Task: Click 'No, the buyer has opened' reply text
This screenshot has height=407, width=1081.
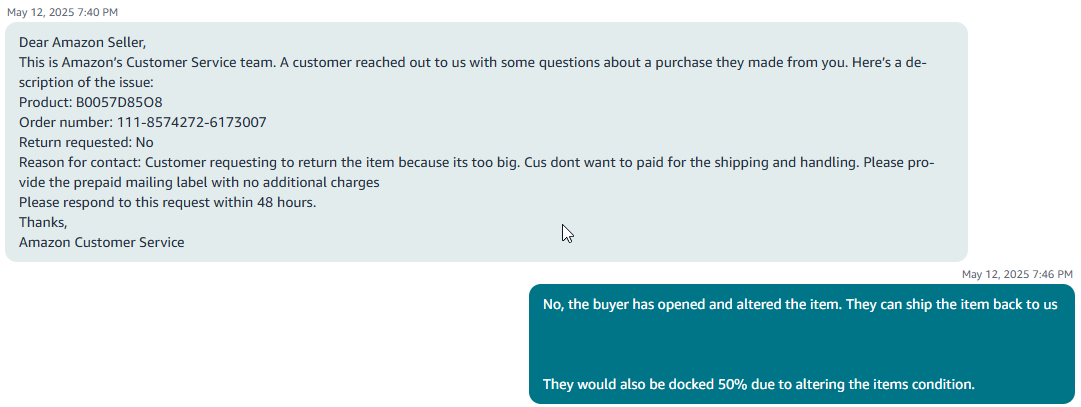Action: pyautogui.click(x=625, y=305)
